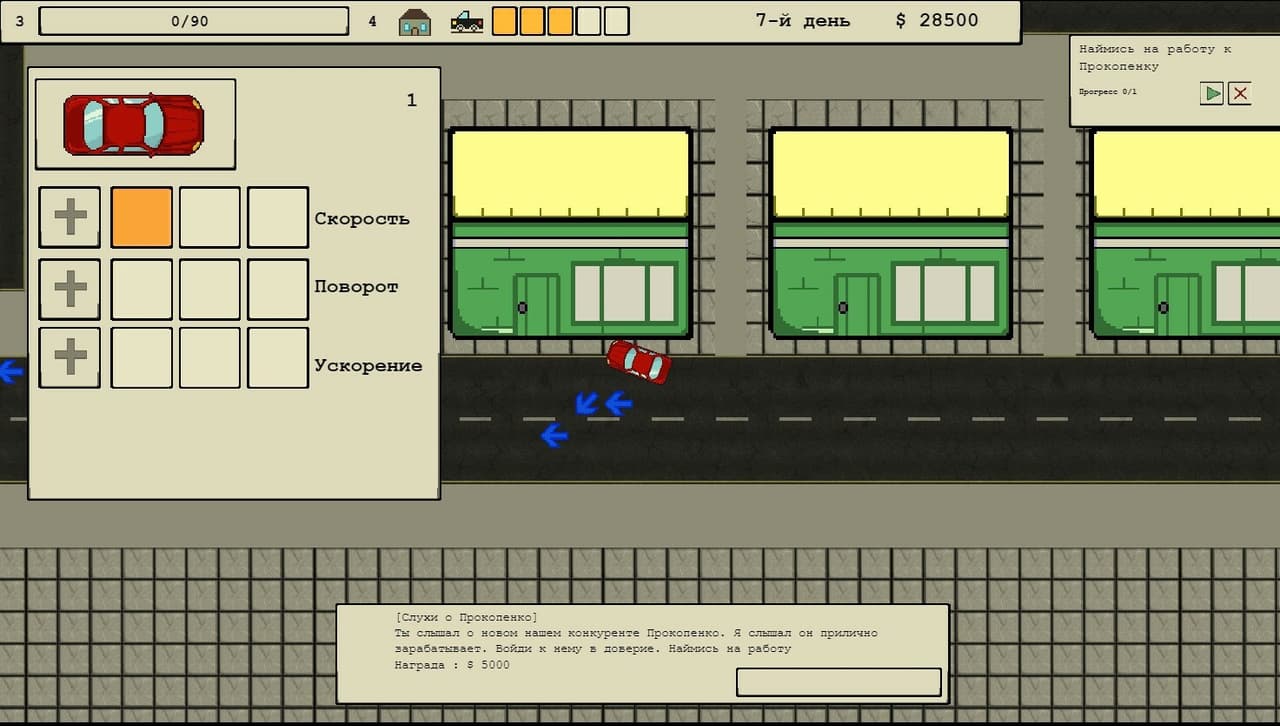Select the first Поворот upgrade slot
Image resolution: width=1280 pixels, height=726 pixels.
pos(142,289)
